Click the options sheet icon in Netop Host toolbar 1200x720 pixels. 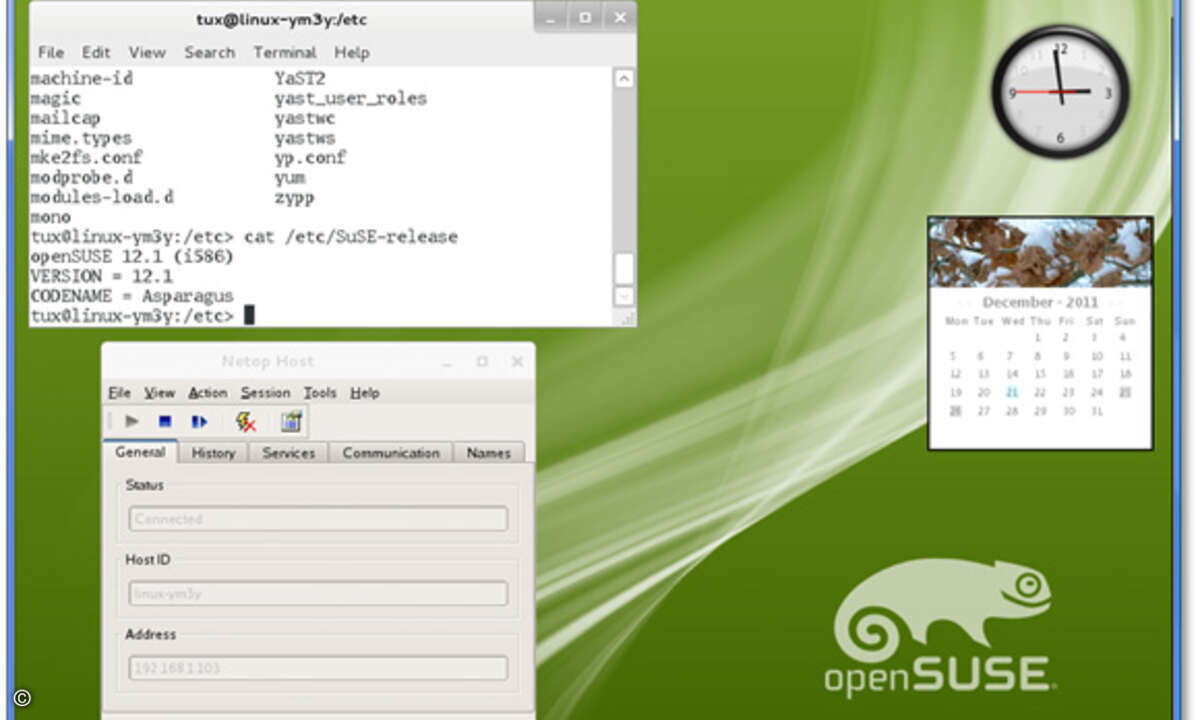[x=291, y=422]
